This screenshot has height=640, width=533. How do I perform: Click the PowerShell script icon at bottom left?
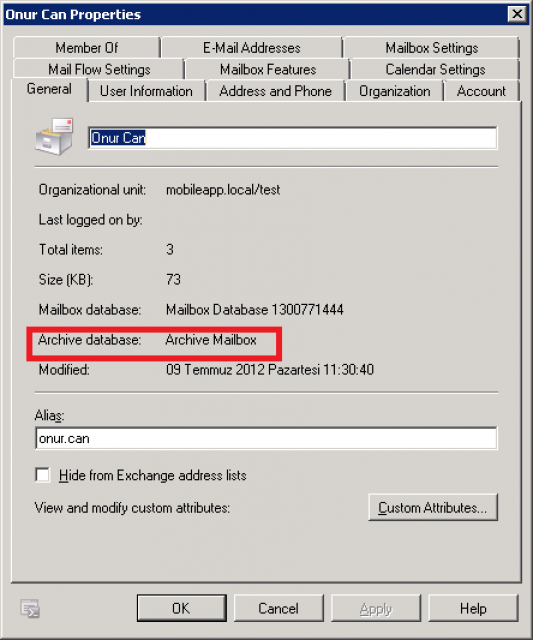(x=30, y=608)
